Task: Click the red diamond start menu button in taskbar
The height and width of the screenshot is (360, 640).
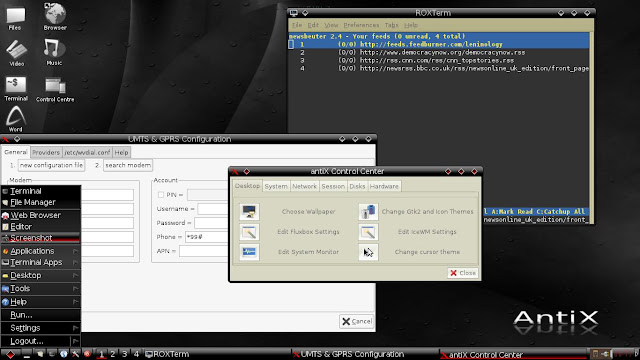Action: (x=10, y=354)
